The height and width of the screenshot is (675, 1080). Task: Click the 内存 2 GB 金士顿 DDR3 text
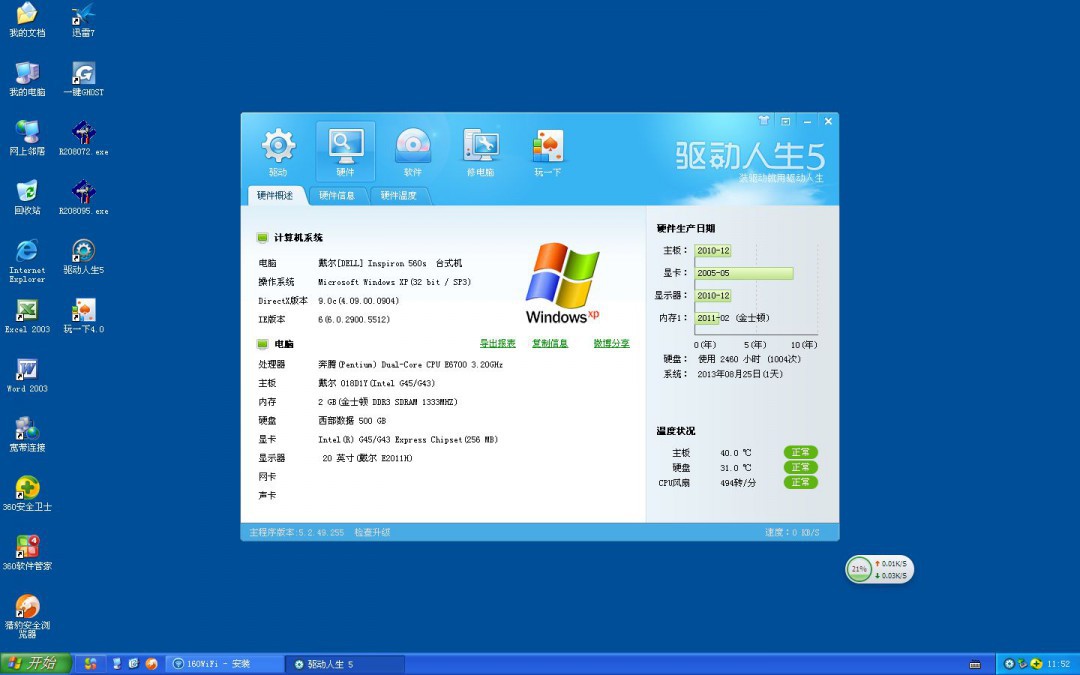[388, 402]
